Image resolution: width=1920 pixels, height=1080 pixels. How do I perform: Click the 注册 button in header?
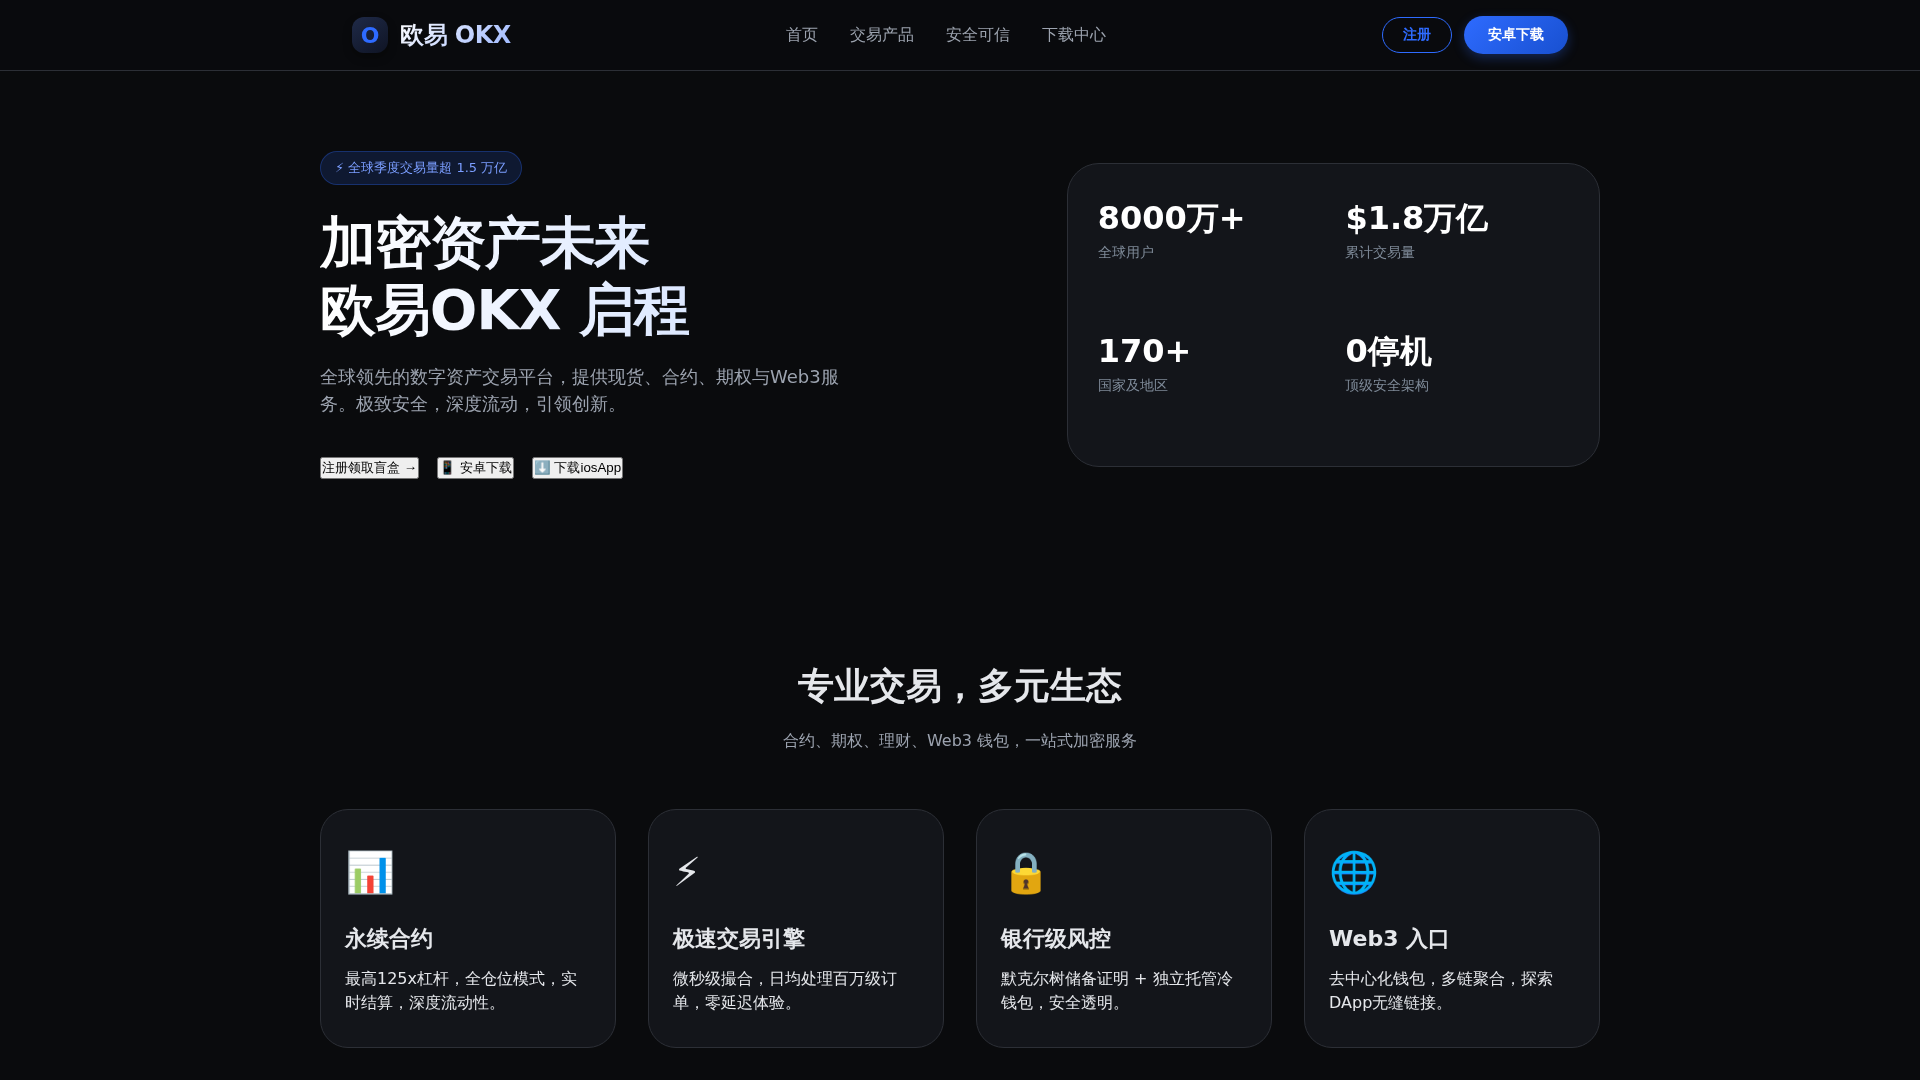[x=1417, y=35]
